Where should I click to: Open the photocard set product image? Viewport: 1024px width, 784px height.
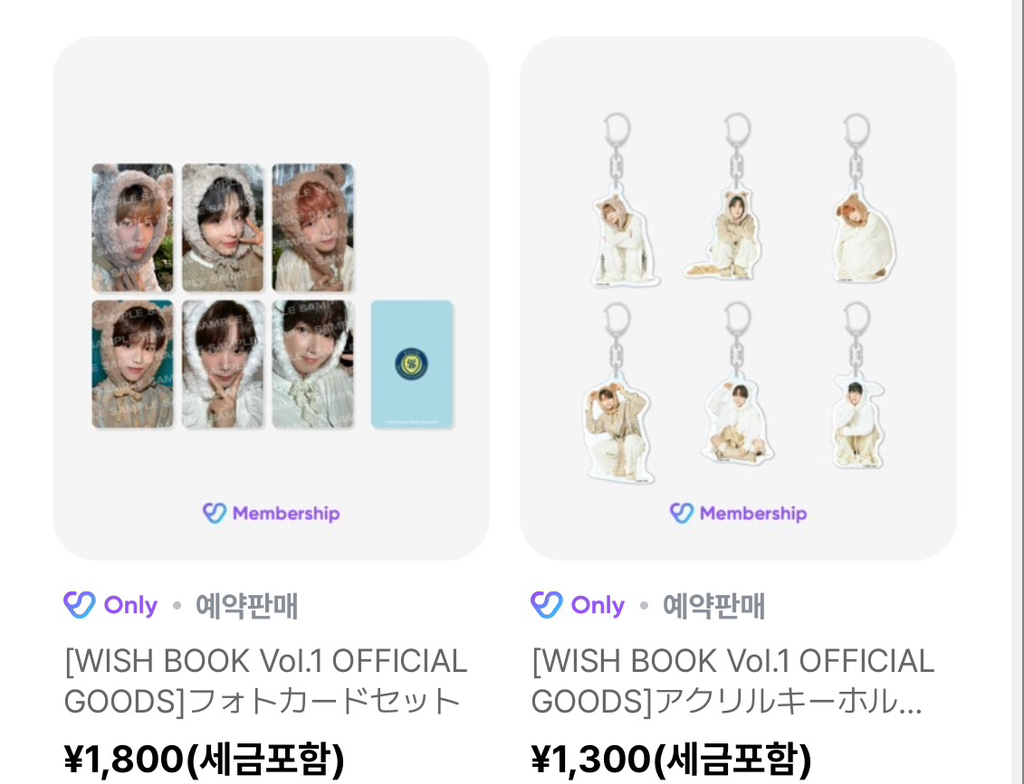point(271,298)
